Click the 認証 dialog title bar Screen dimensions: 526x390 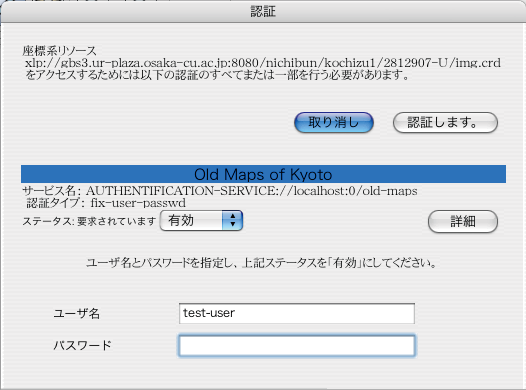tap(263, 12)
